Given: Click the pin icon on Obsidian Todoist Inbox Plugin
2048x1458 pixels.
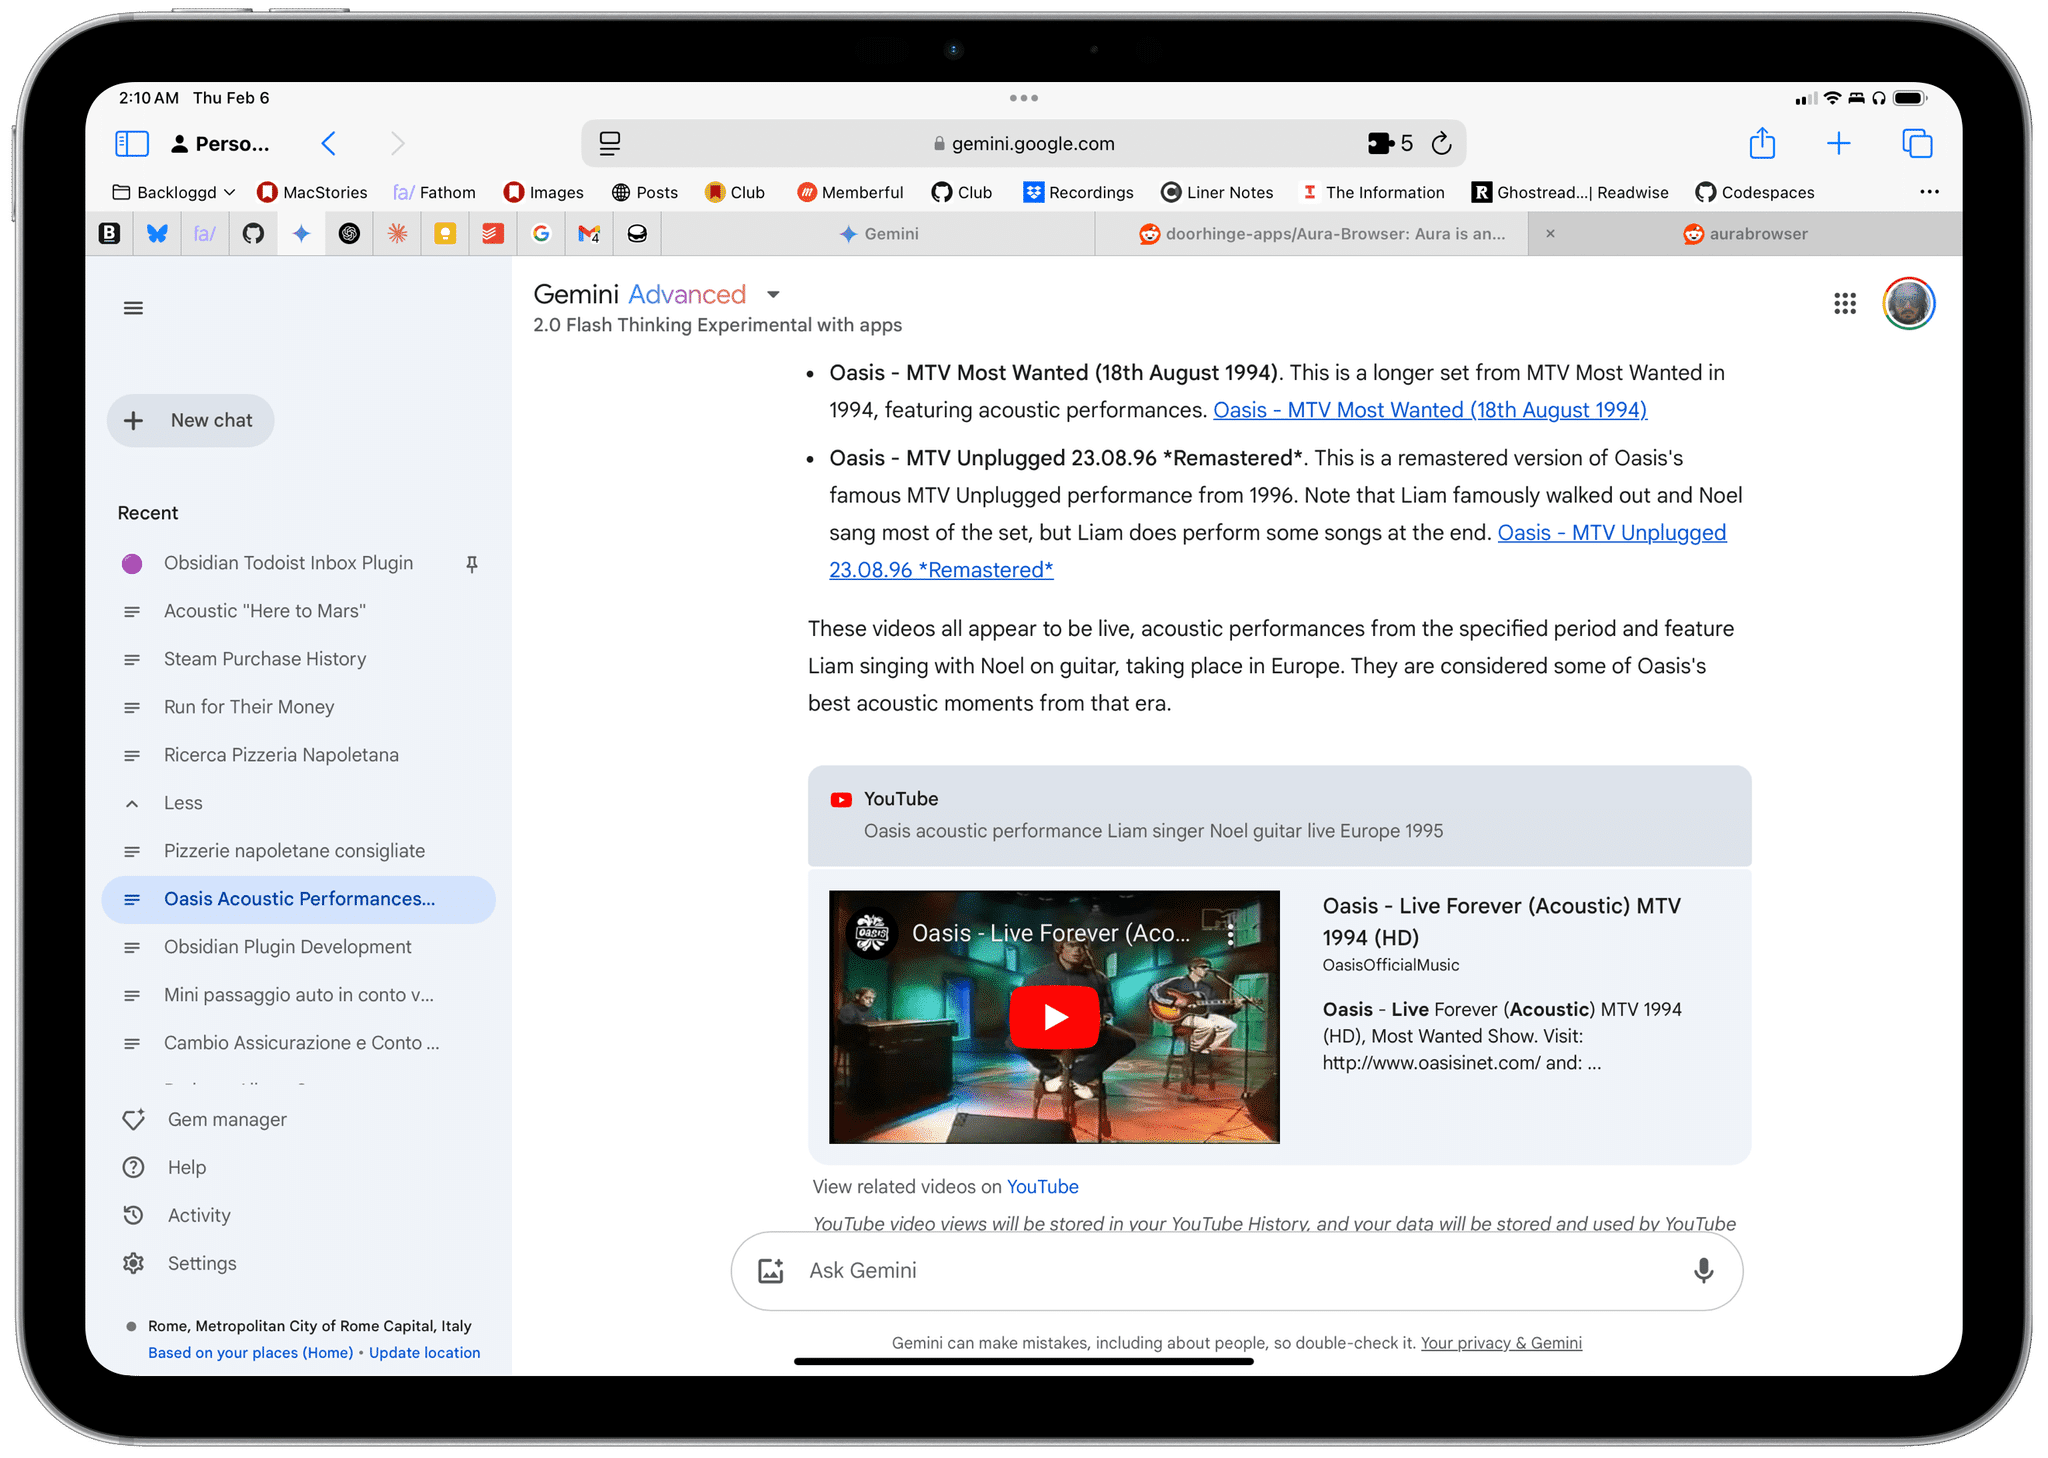Looking at the screenshot, I should pyautogui.click(x=472, y=564).
